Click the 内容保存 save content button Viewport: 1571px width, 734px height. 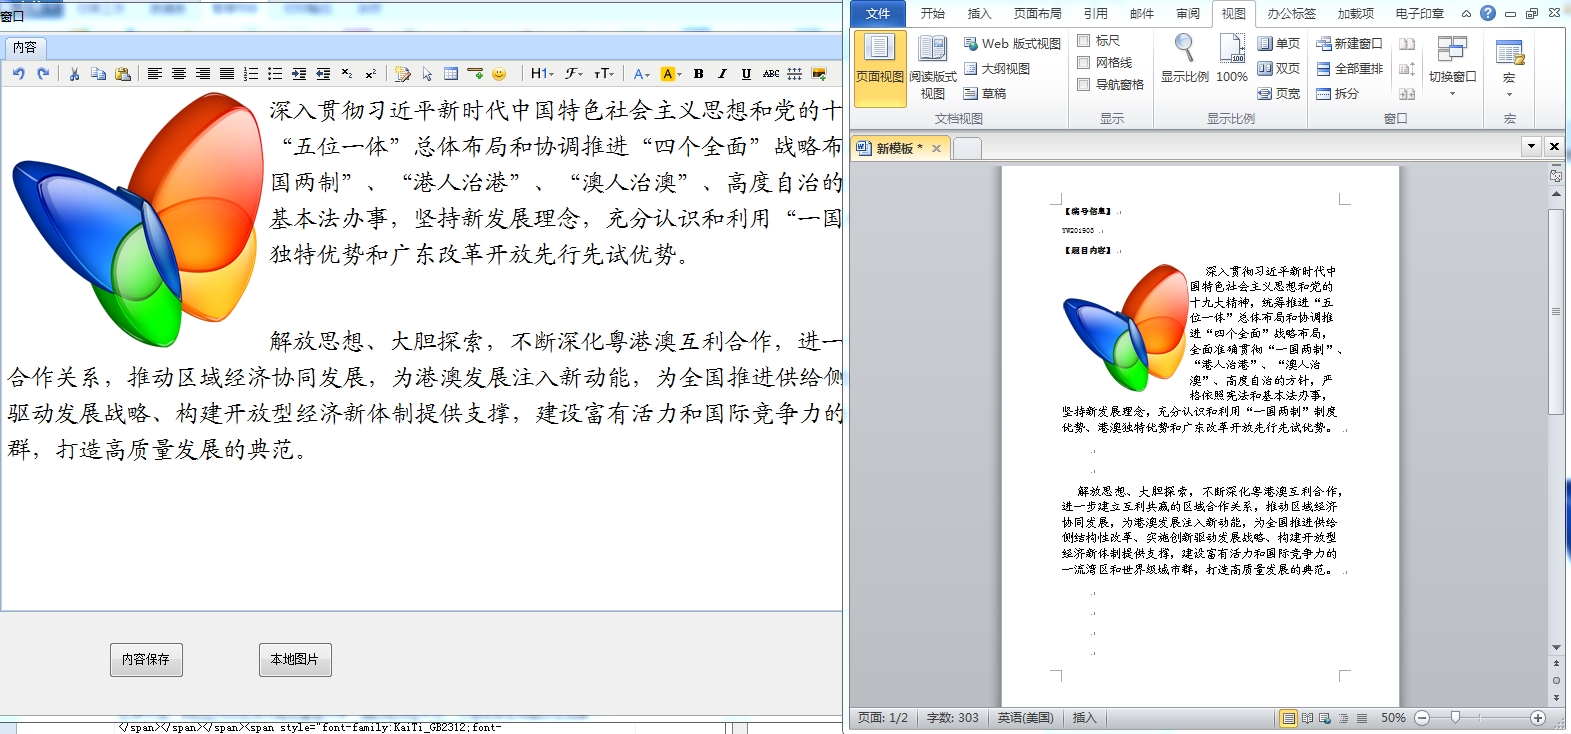coord(146,660)
